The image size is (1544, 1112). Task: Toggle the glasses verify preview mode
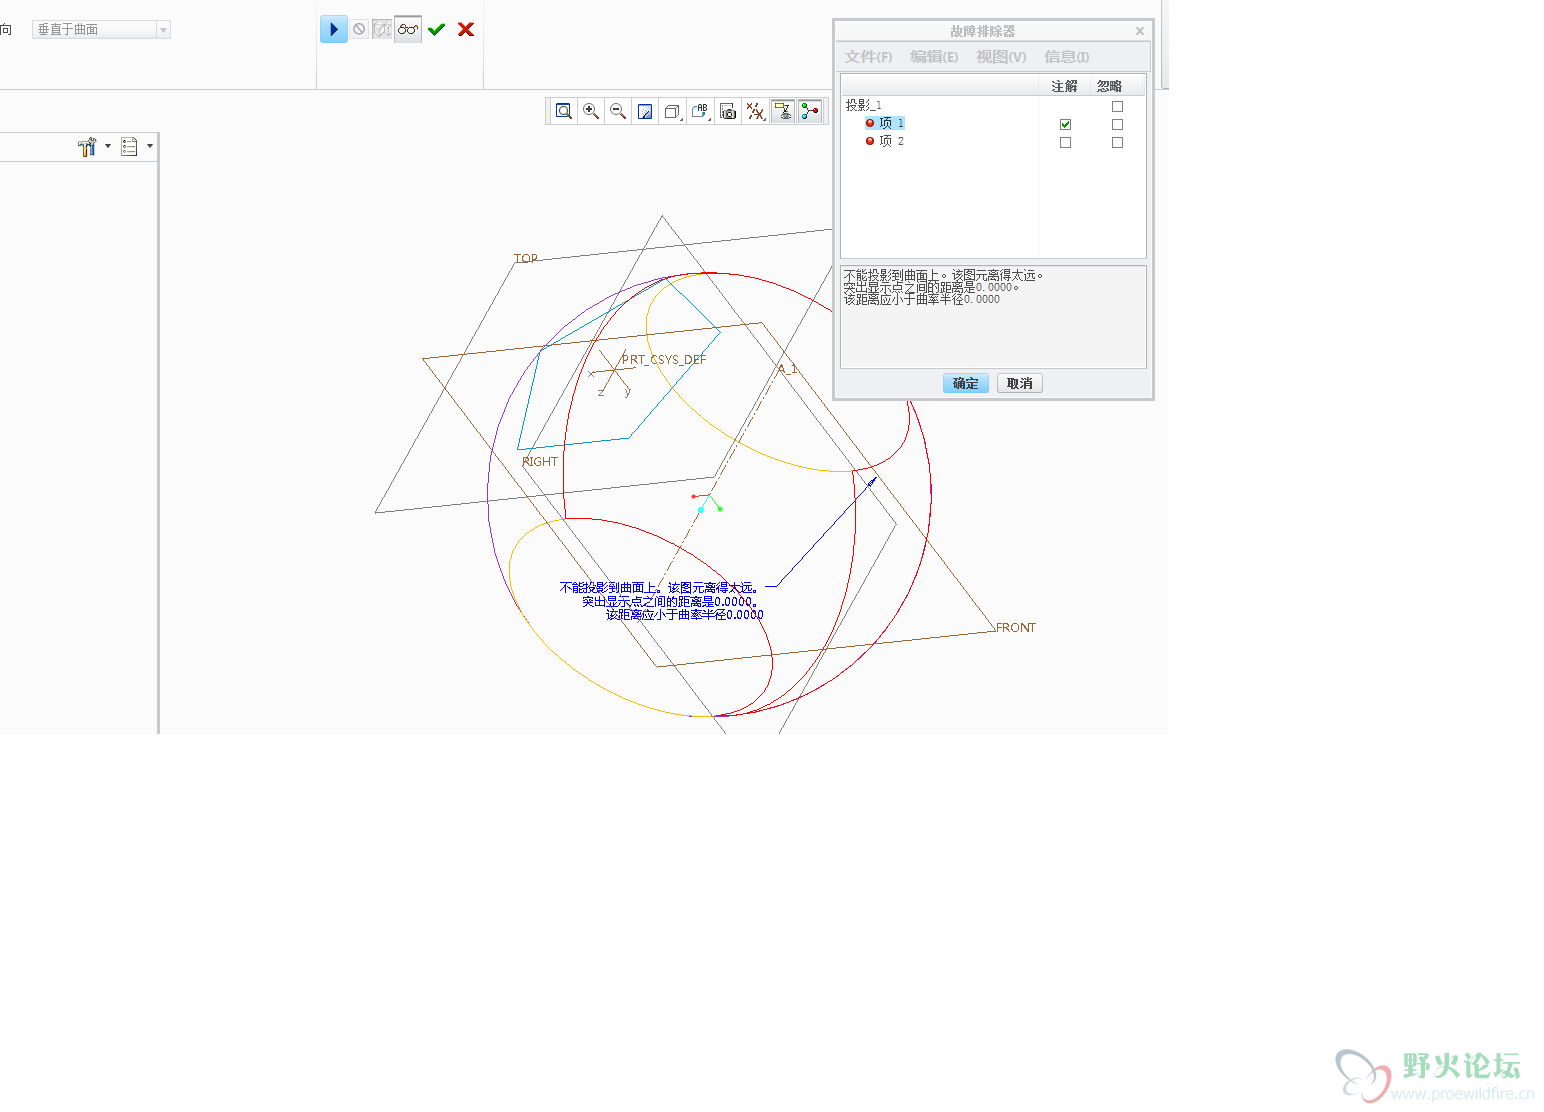pos(408,29)
